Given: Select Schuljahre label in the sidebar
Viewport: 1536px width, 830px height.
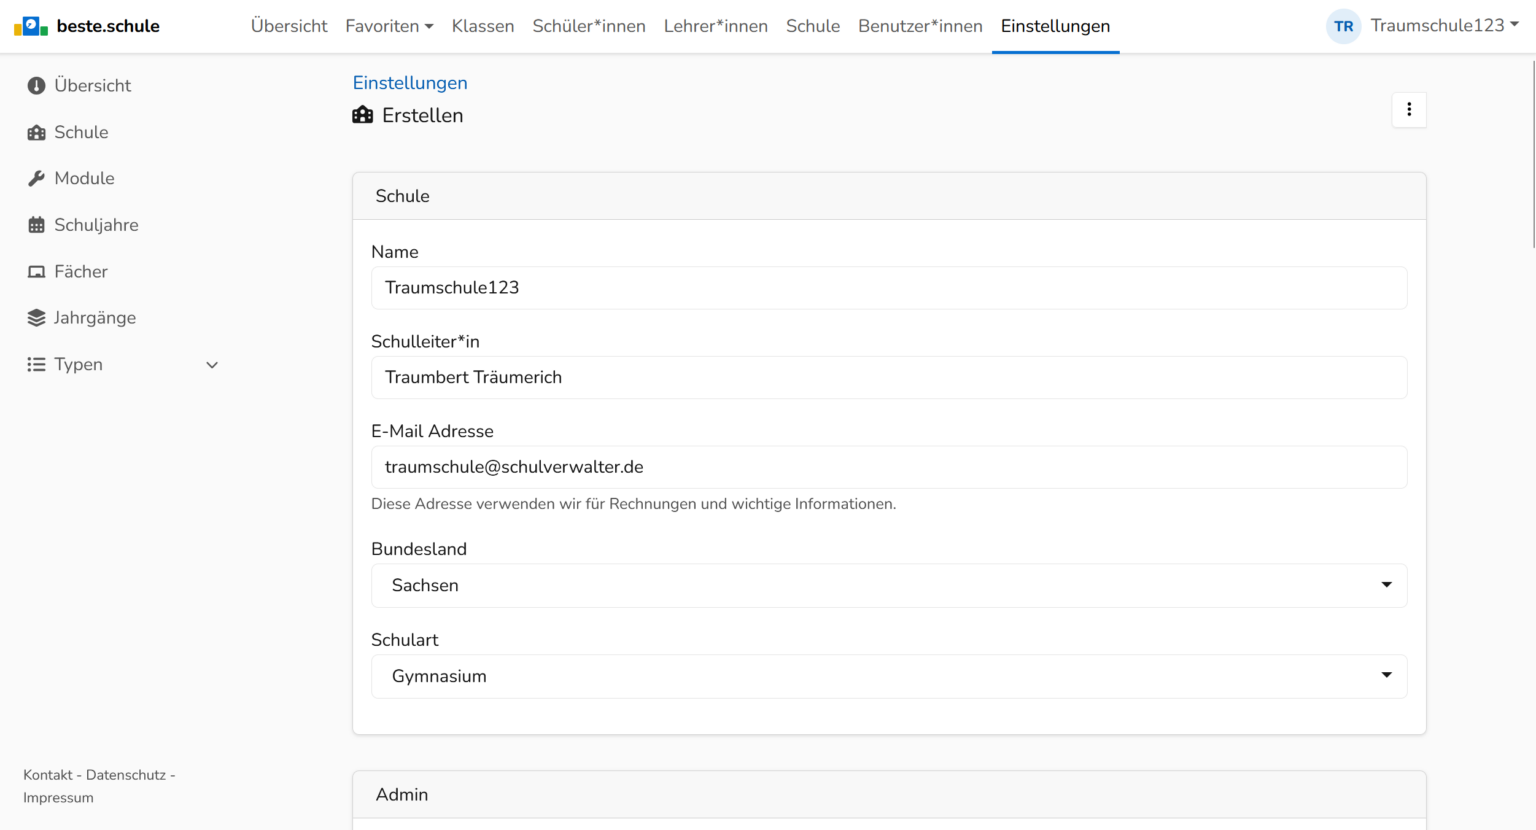Looking at the screenshot, I should tap(96, 225).
